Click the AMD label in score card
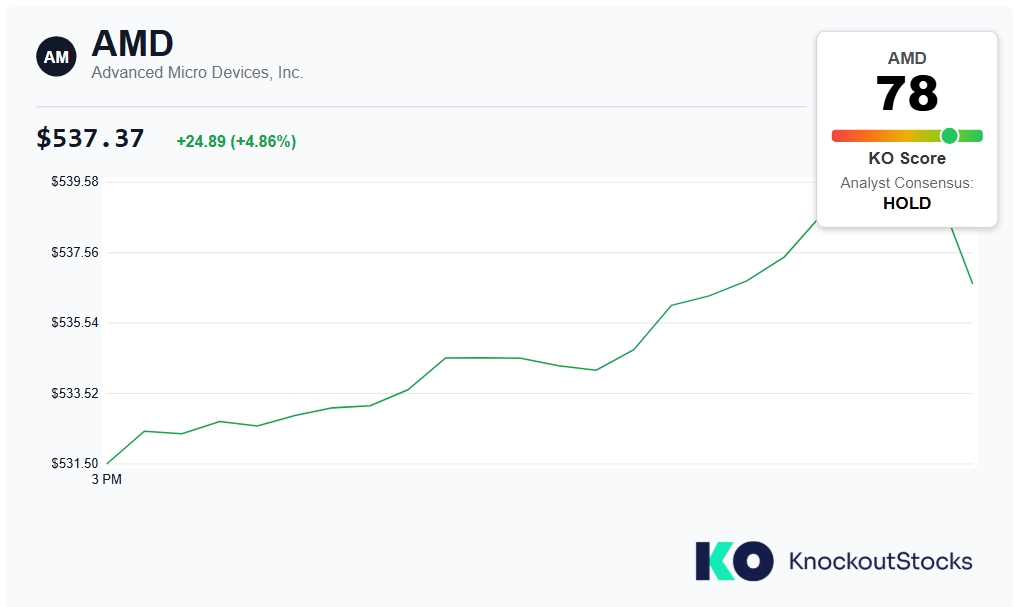The height and width of the screenshot is (607, 1014). tap(907, 58)
